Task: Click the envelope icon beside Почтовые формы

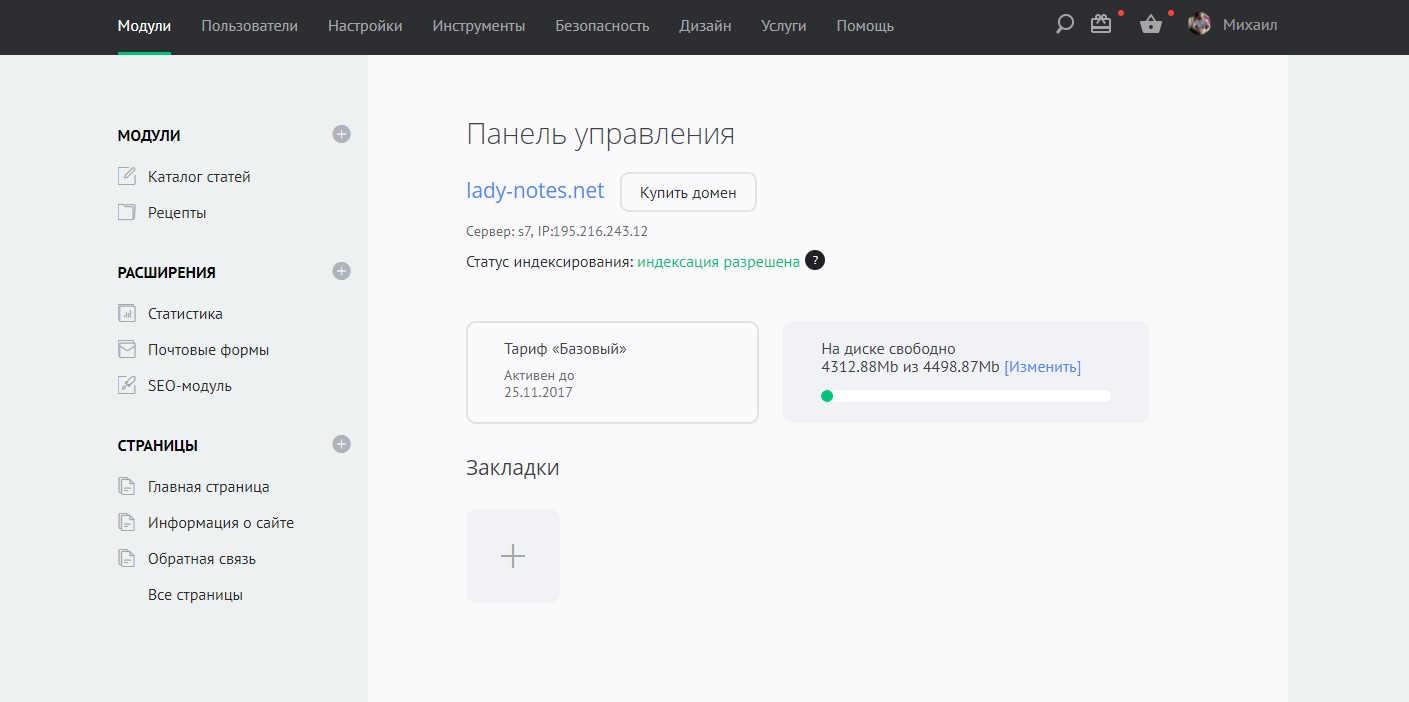Action: click(x=126, y=349)
